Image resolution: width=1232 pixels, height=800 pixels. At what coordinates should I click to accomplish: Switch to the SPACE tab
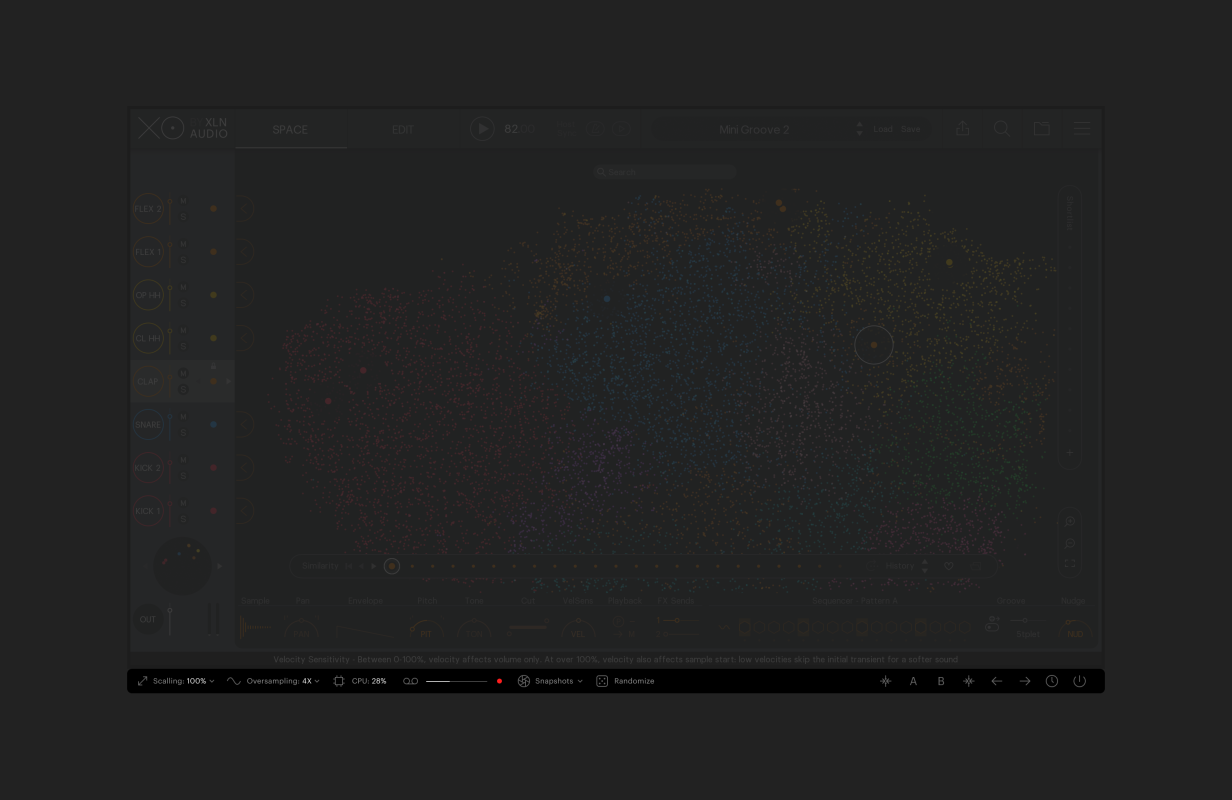(290, 129)
